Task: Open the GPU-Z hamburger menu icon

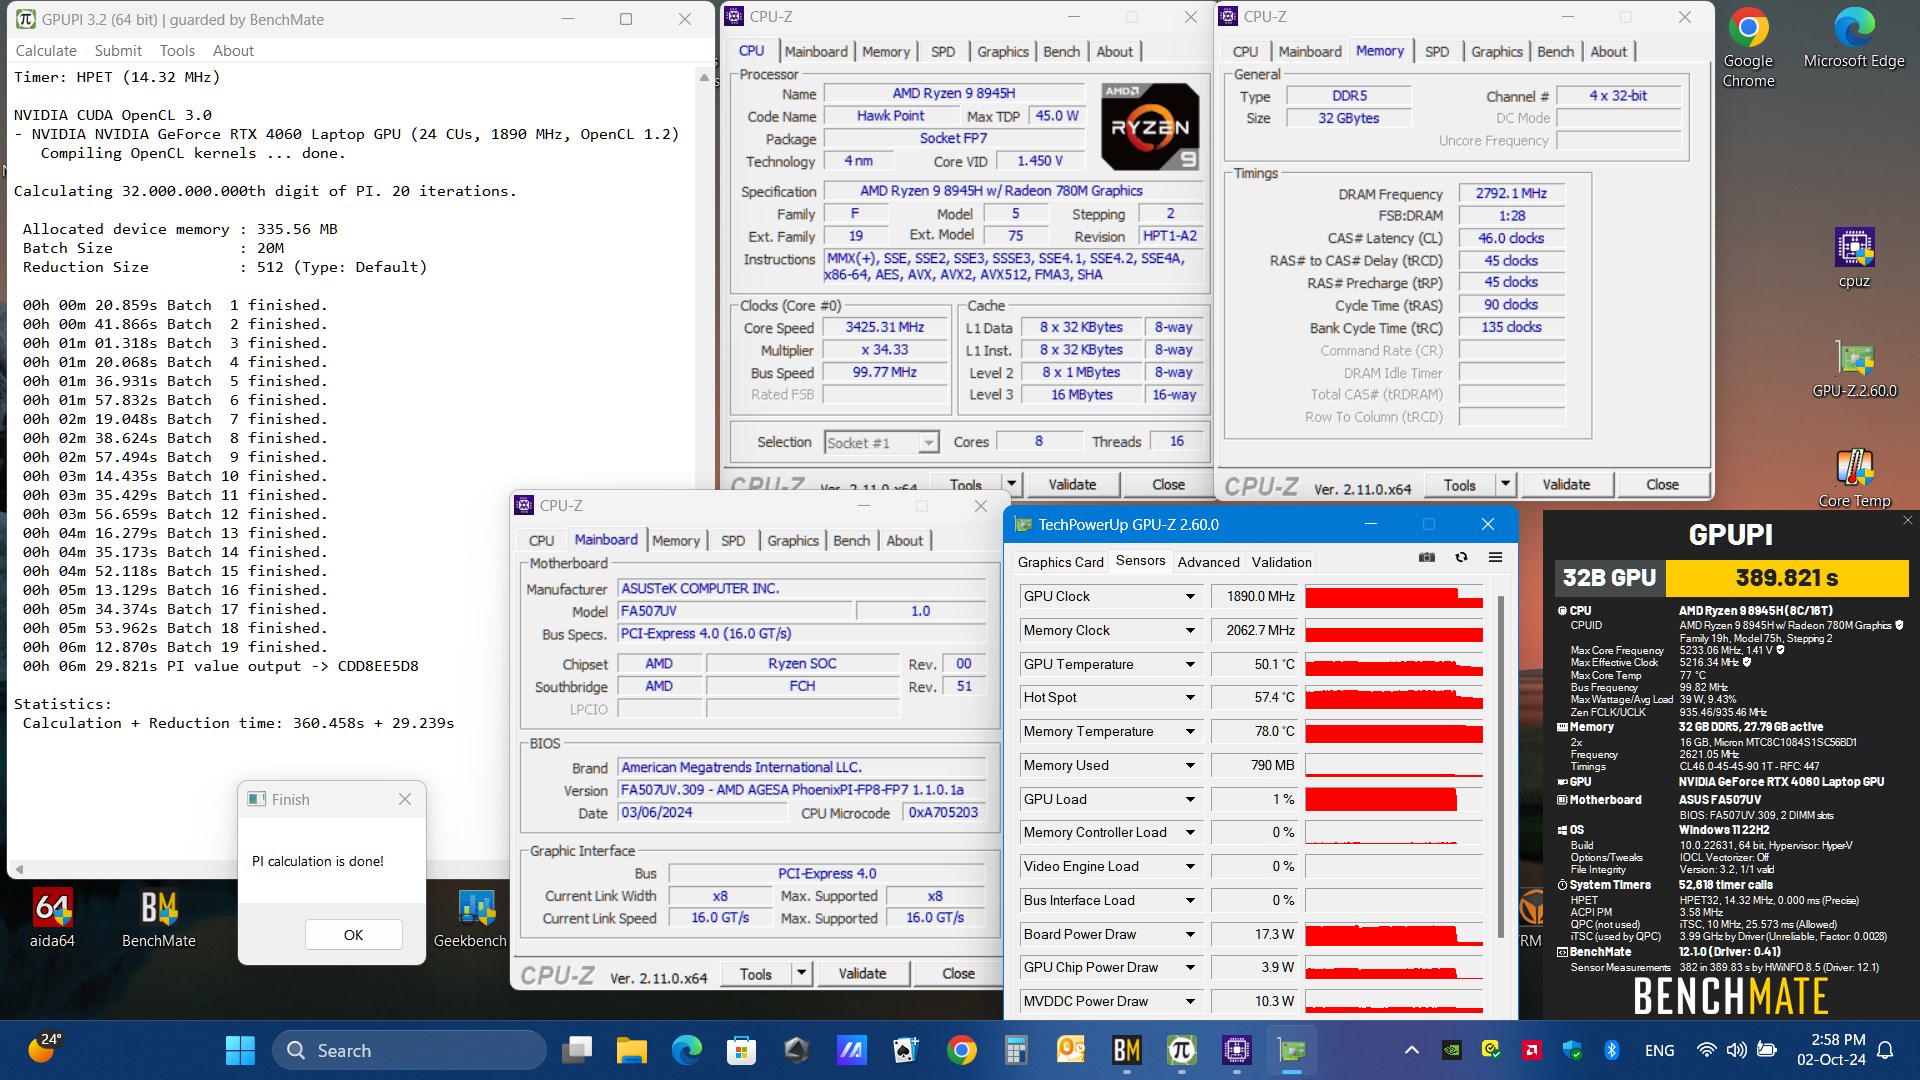Action: click(x=1495, y=557)
